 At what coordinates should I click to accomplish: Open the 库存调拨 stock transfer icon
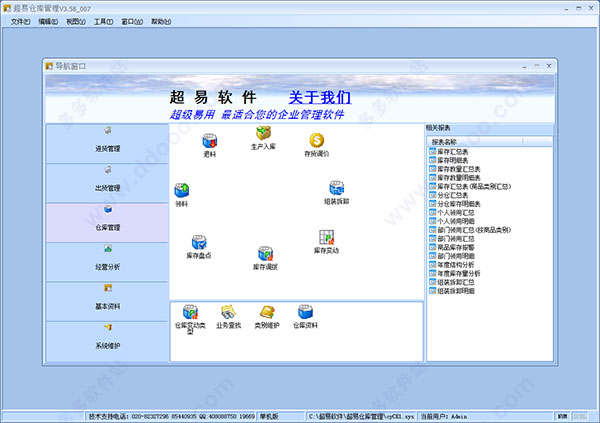pyautogui.click(x=265, y=258)
